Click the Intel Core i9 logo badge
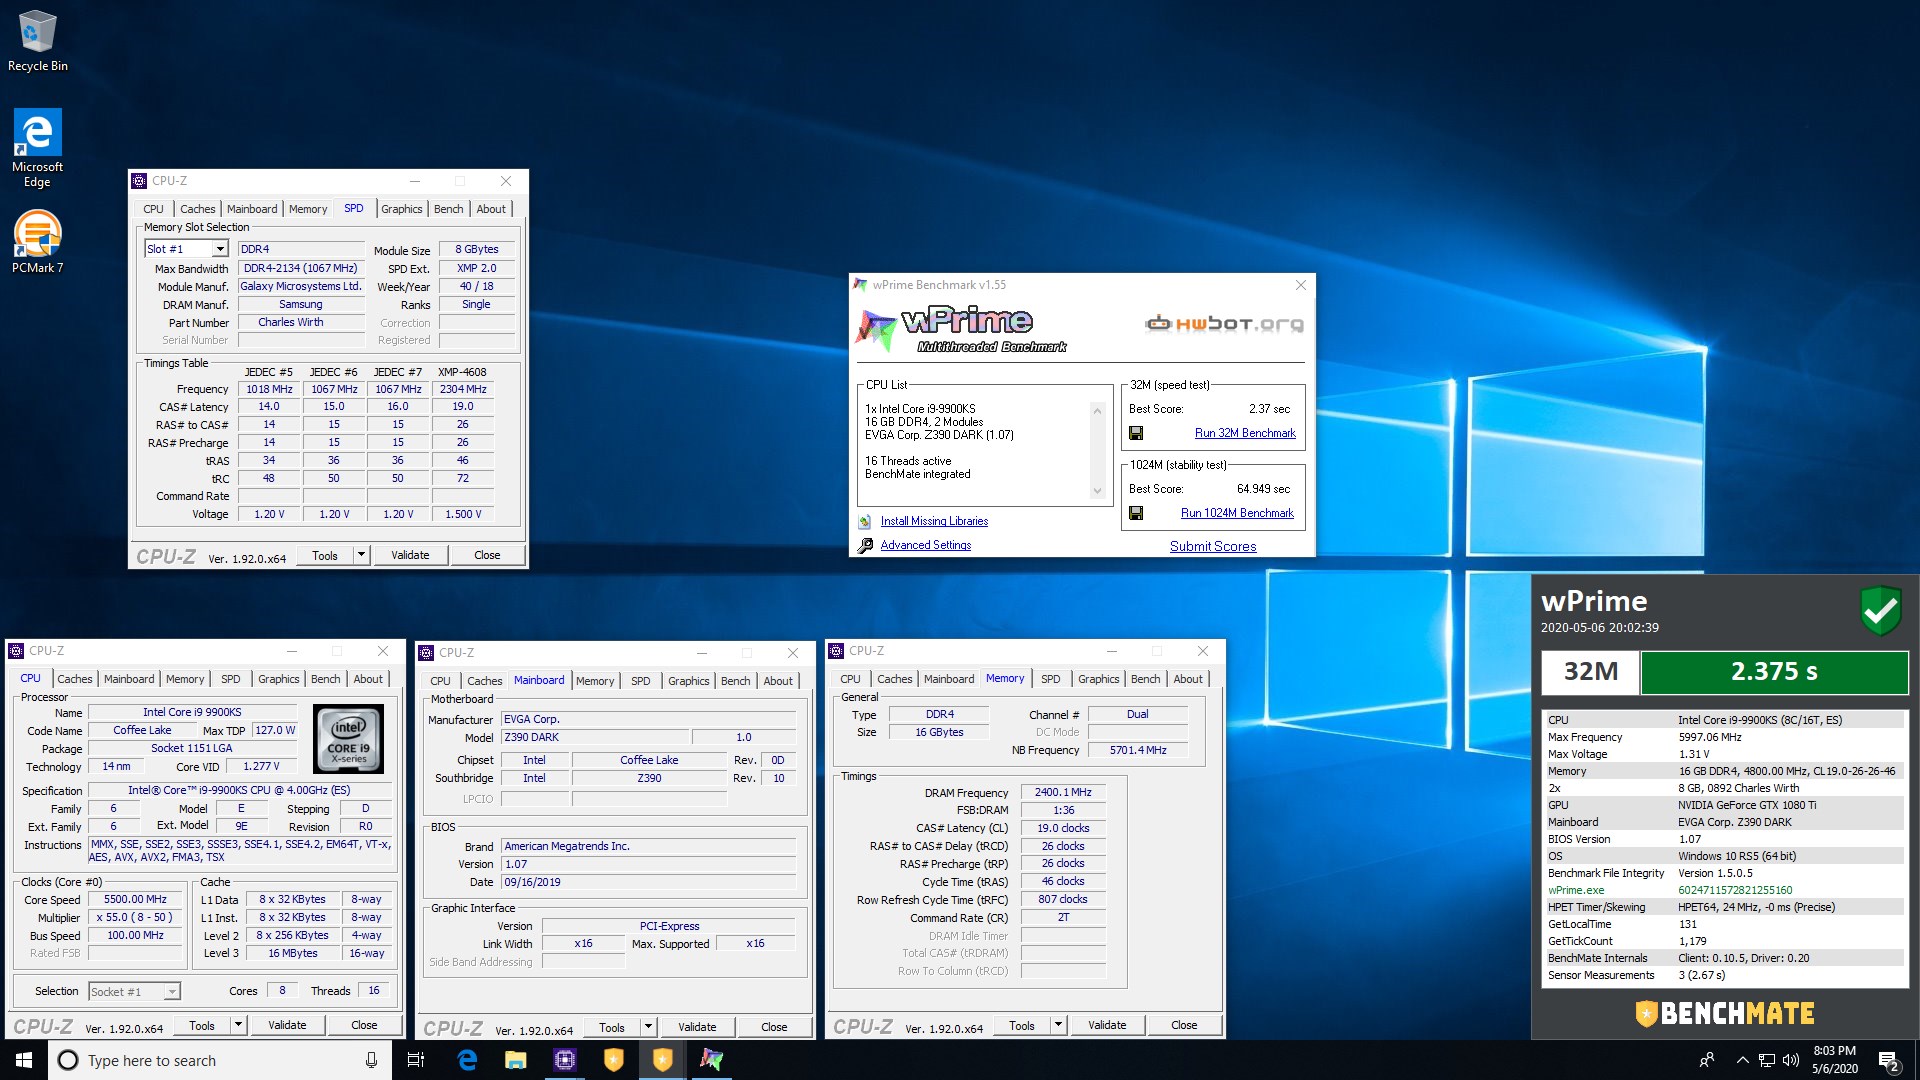Image resolution: width=1920 pixels, height=1080 pixels. (x=348, y=739)
